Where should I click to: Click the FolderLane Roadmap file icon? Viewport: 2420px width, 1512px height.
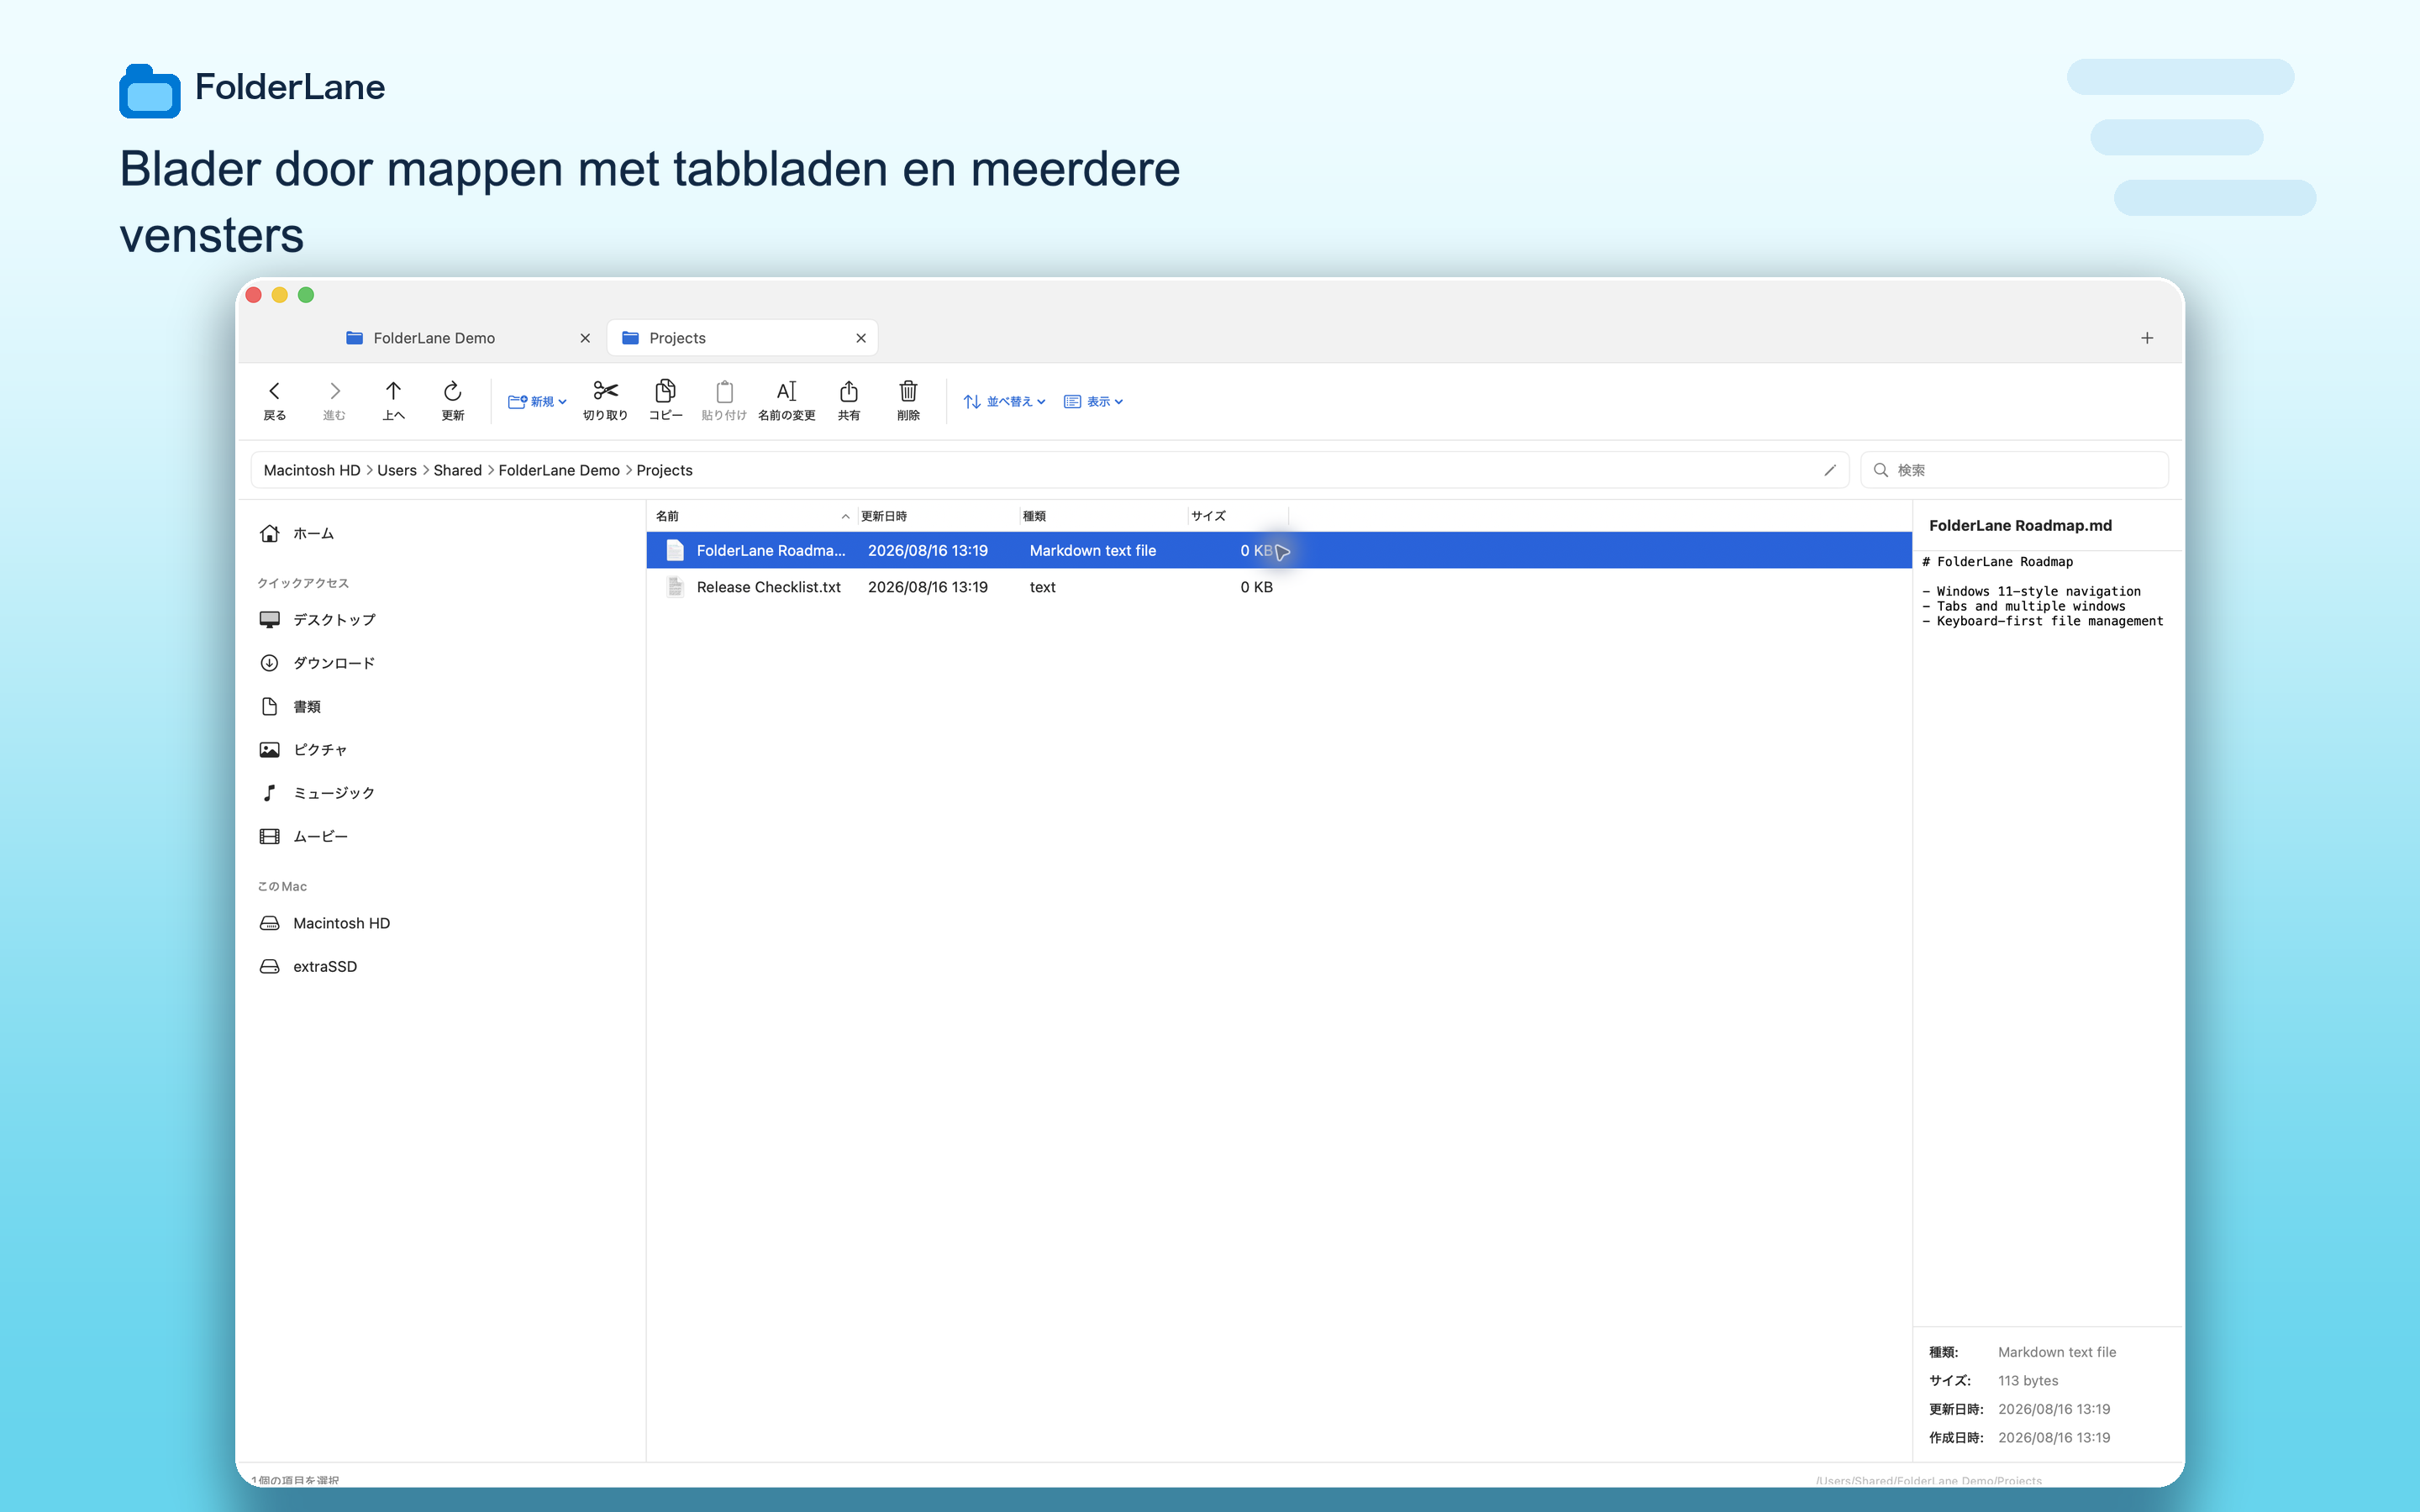675,550
